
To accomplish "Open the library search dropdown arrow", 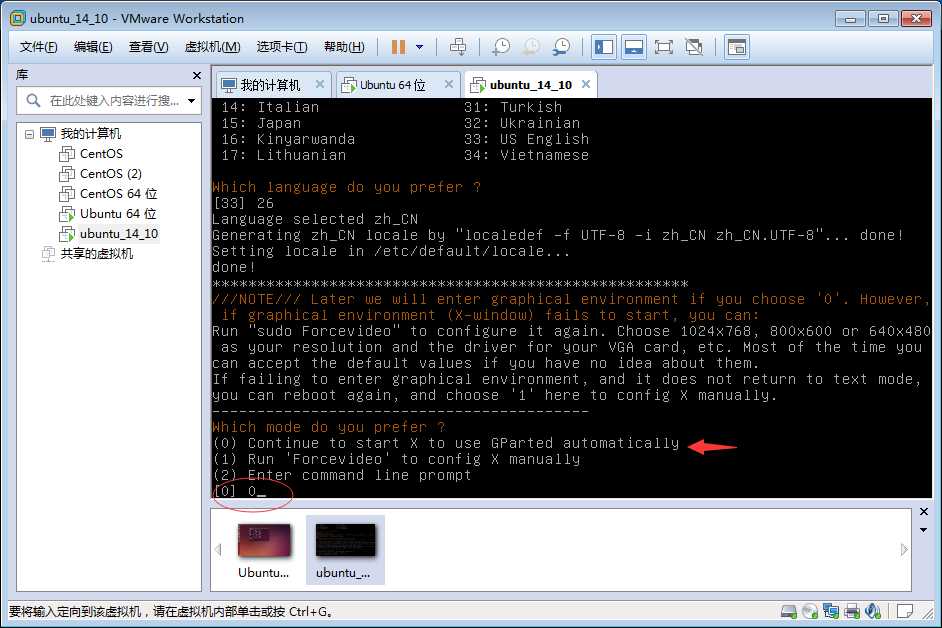I will pos(192,100).
